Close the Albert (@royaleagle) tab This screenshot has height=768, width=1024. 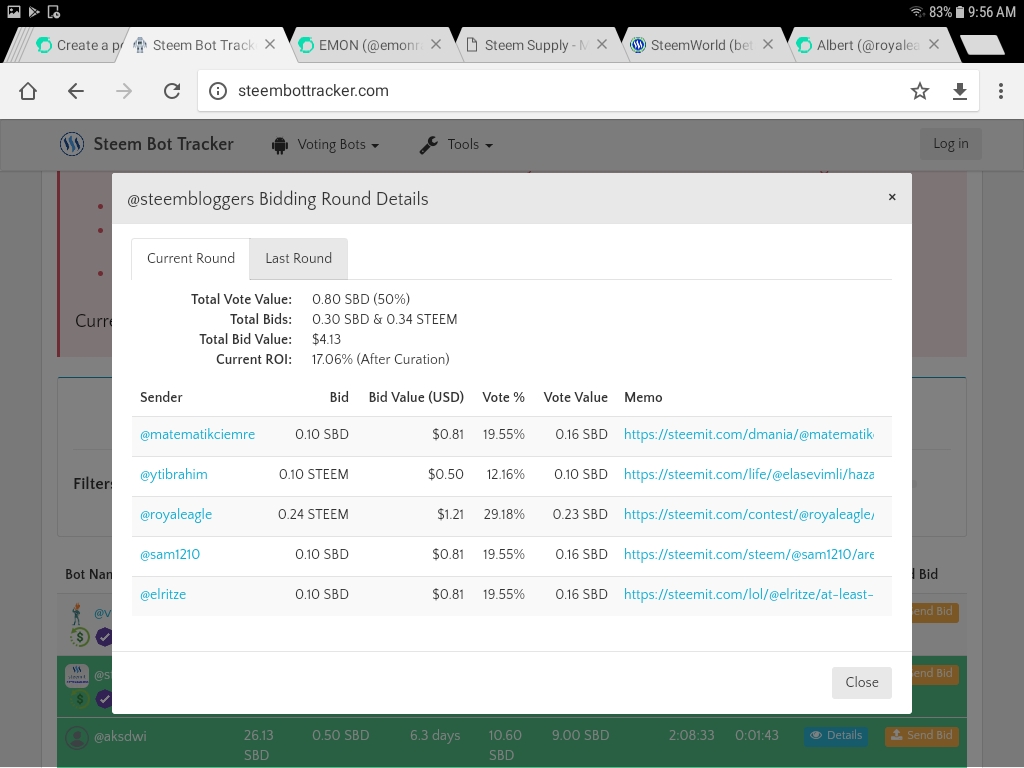[x=934, y=44]
